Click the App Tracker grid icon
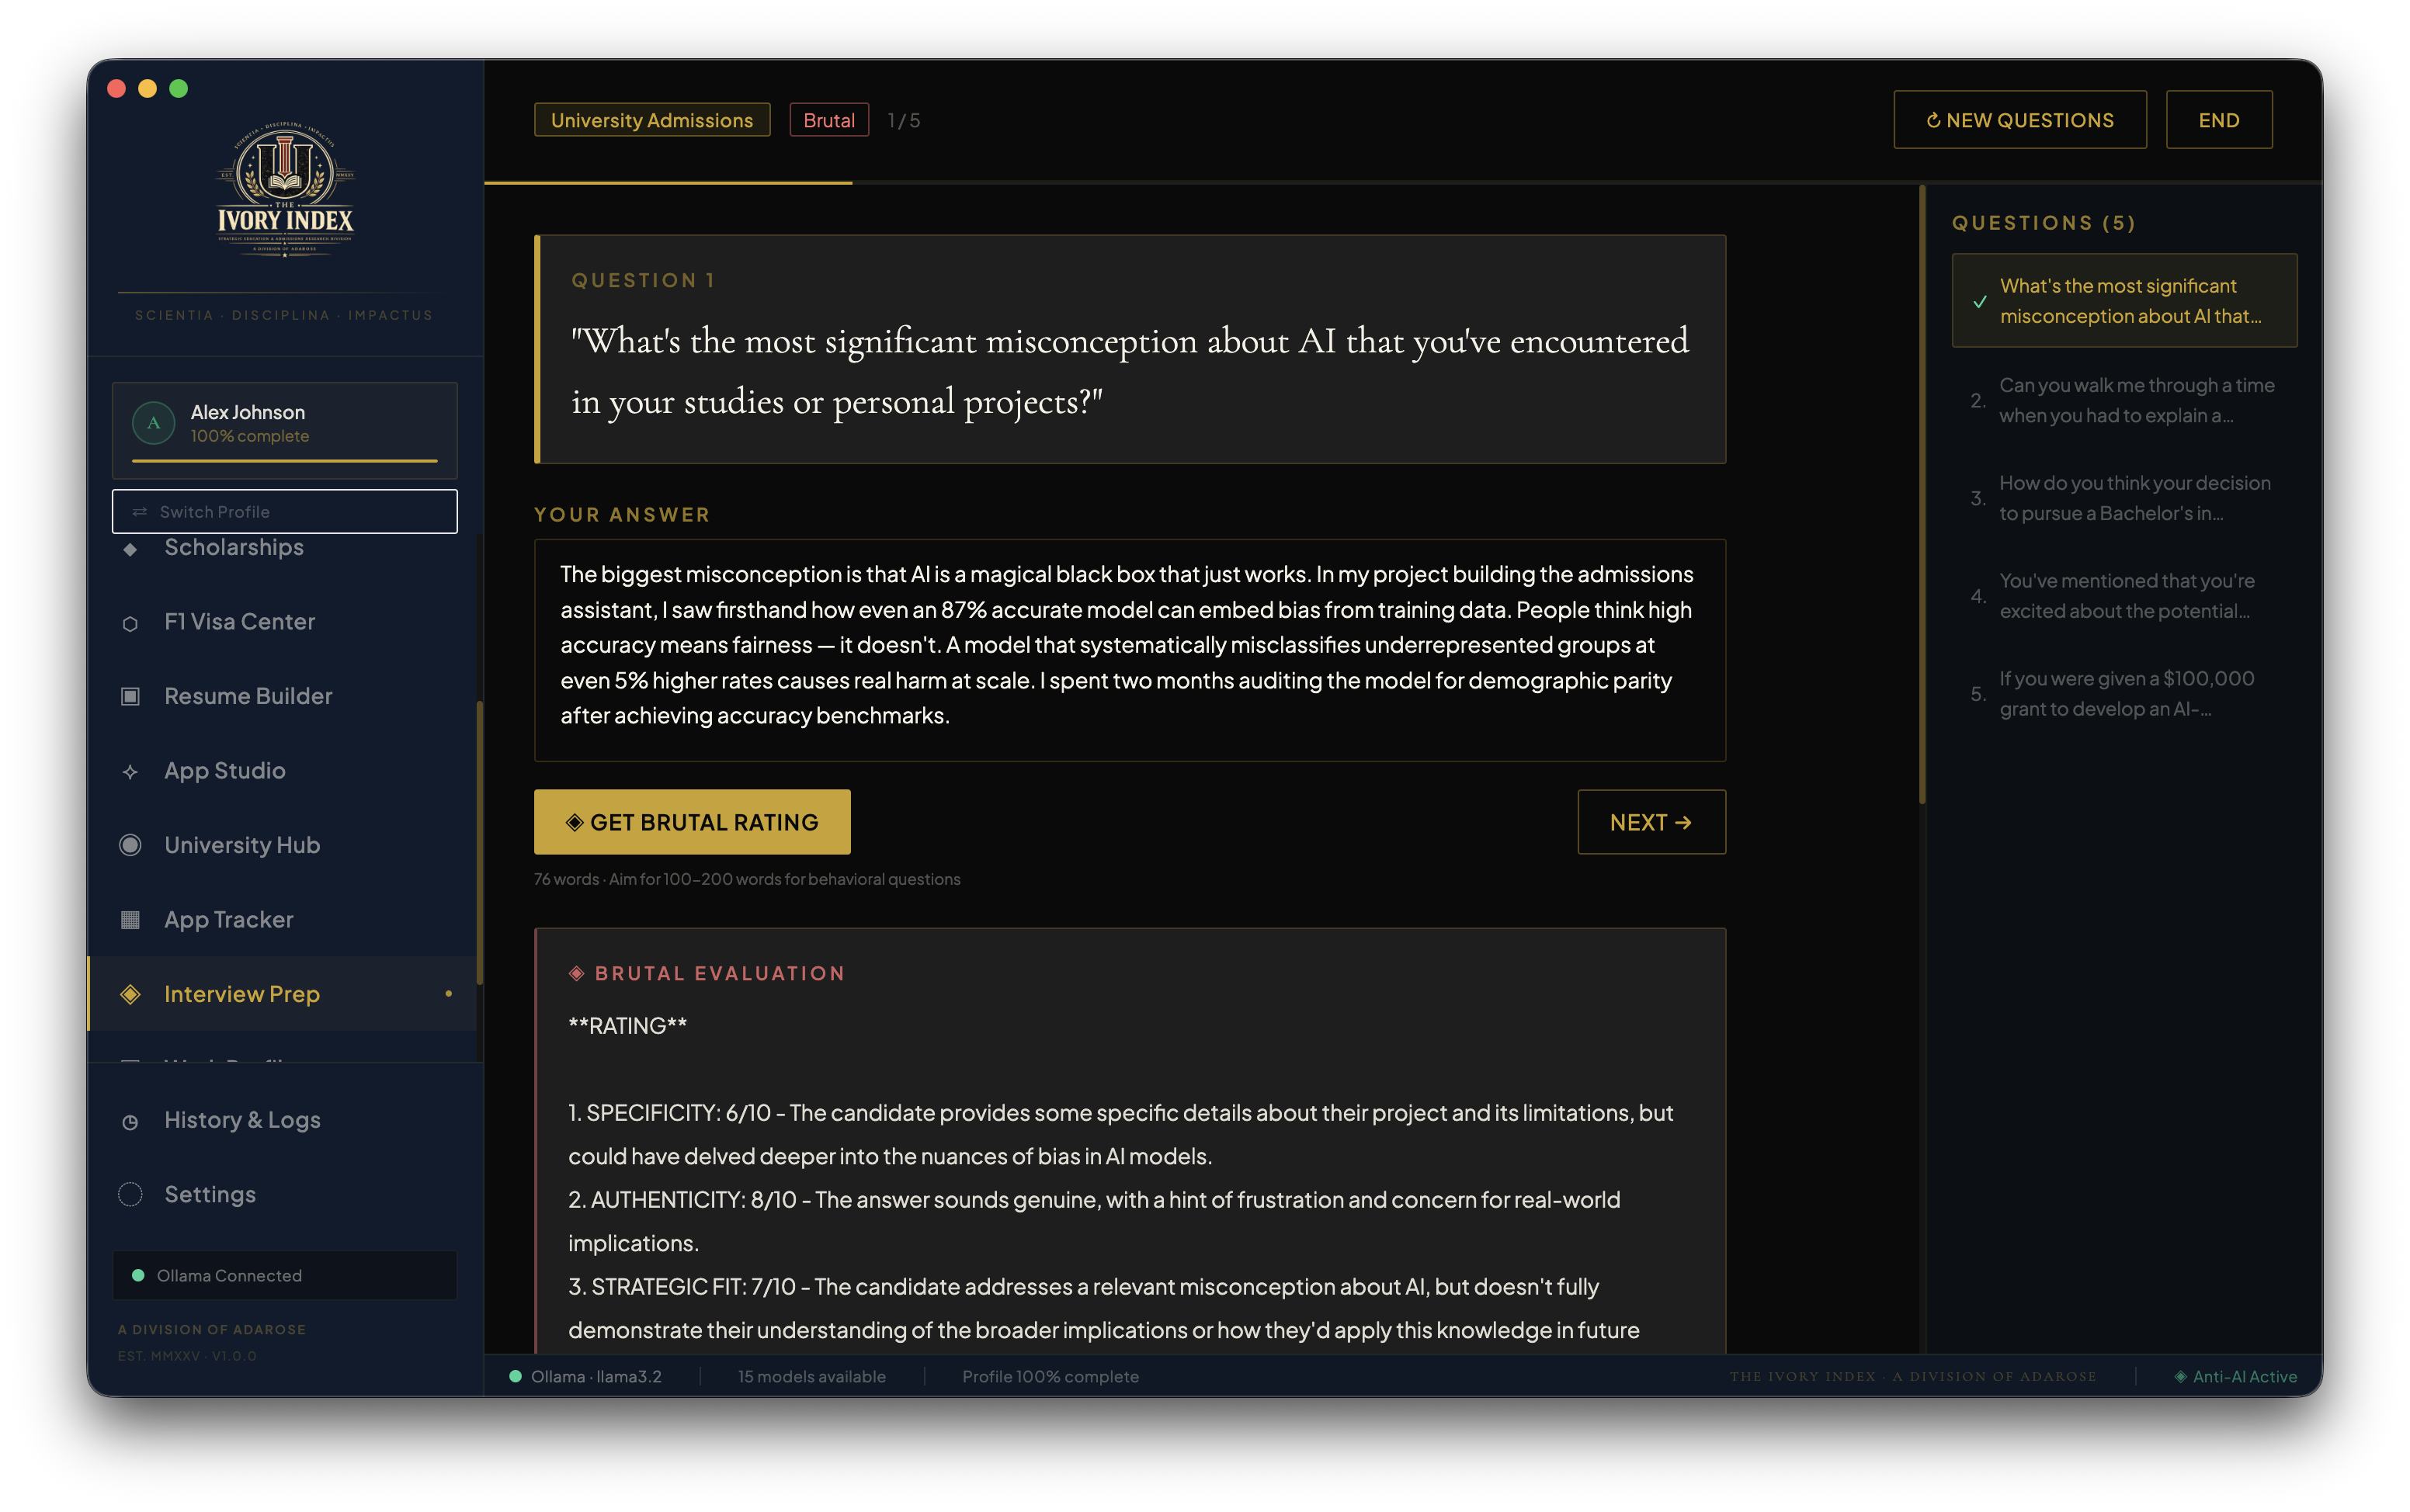 [x=130, y=920]
